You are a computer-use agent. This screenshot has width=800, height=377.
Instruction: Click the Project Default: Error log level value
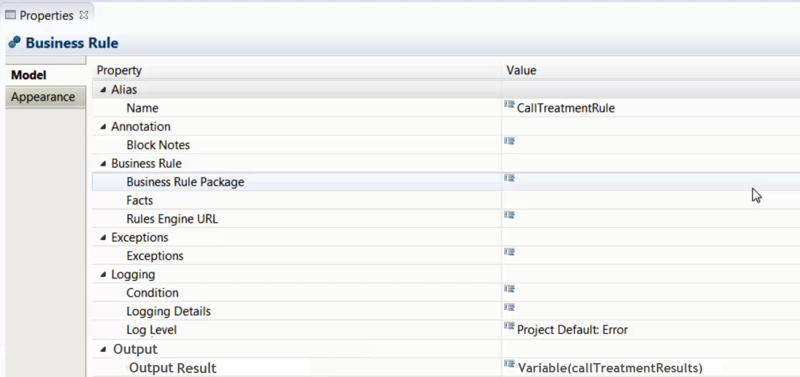[572, 330]
